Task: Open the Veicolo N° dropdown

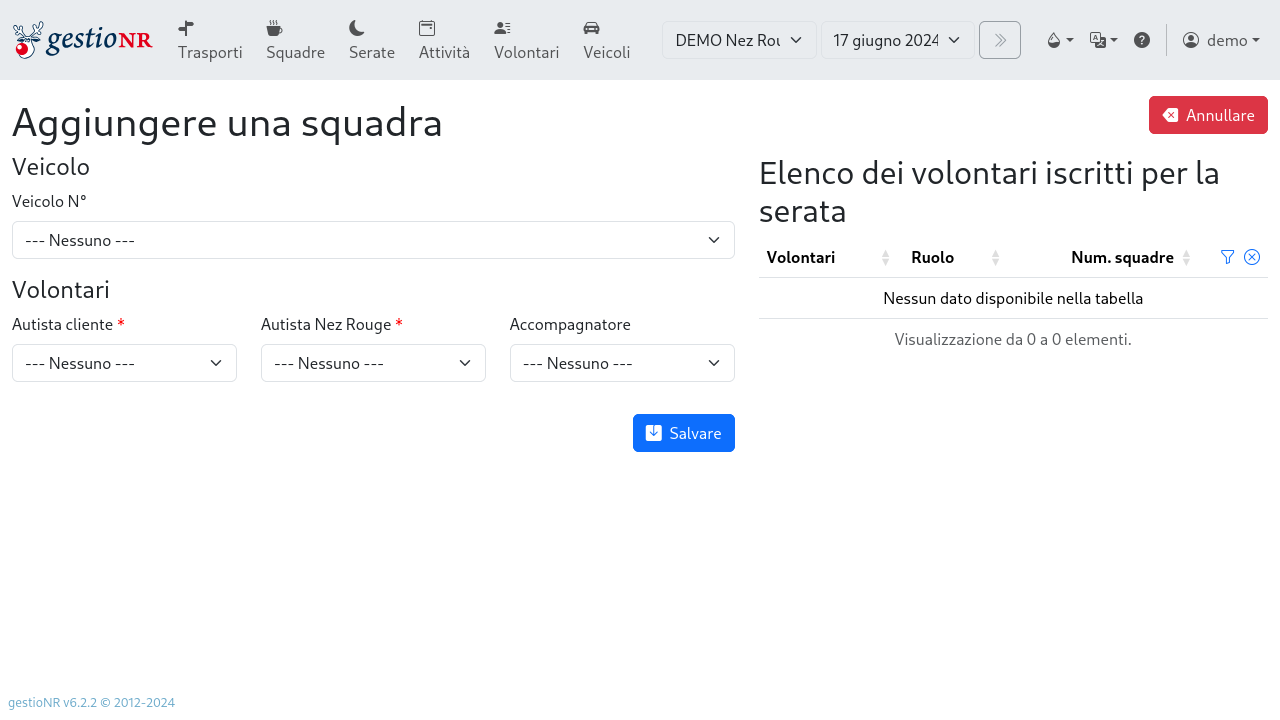Action: tap(372, 240)
